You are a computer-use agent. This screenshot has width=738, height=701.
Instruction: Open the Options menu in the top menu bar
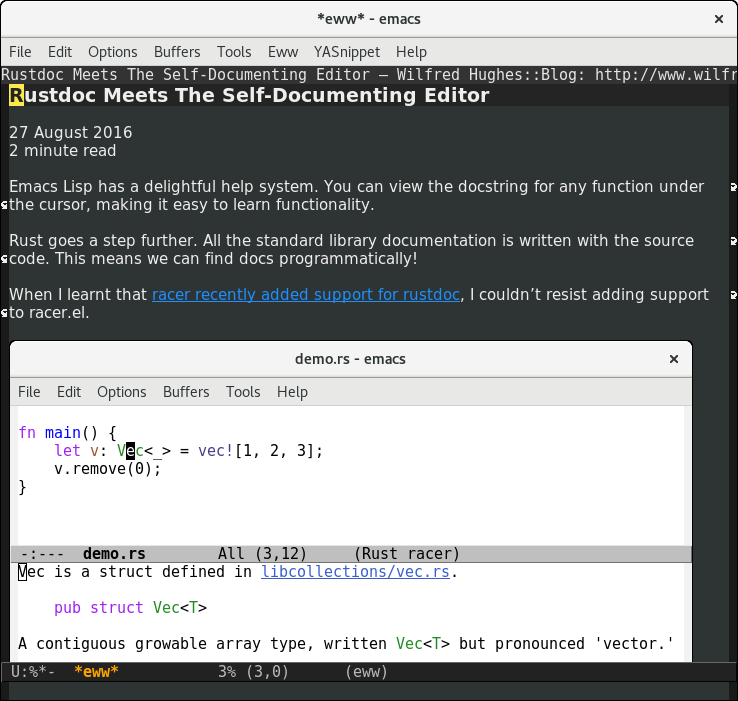coord(113,52)
